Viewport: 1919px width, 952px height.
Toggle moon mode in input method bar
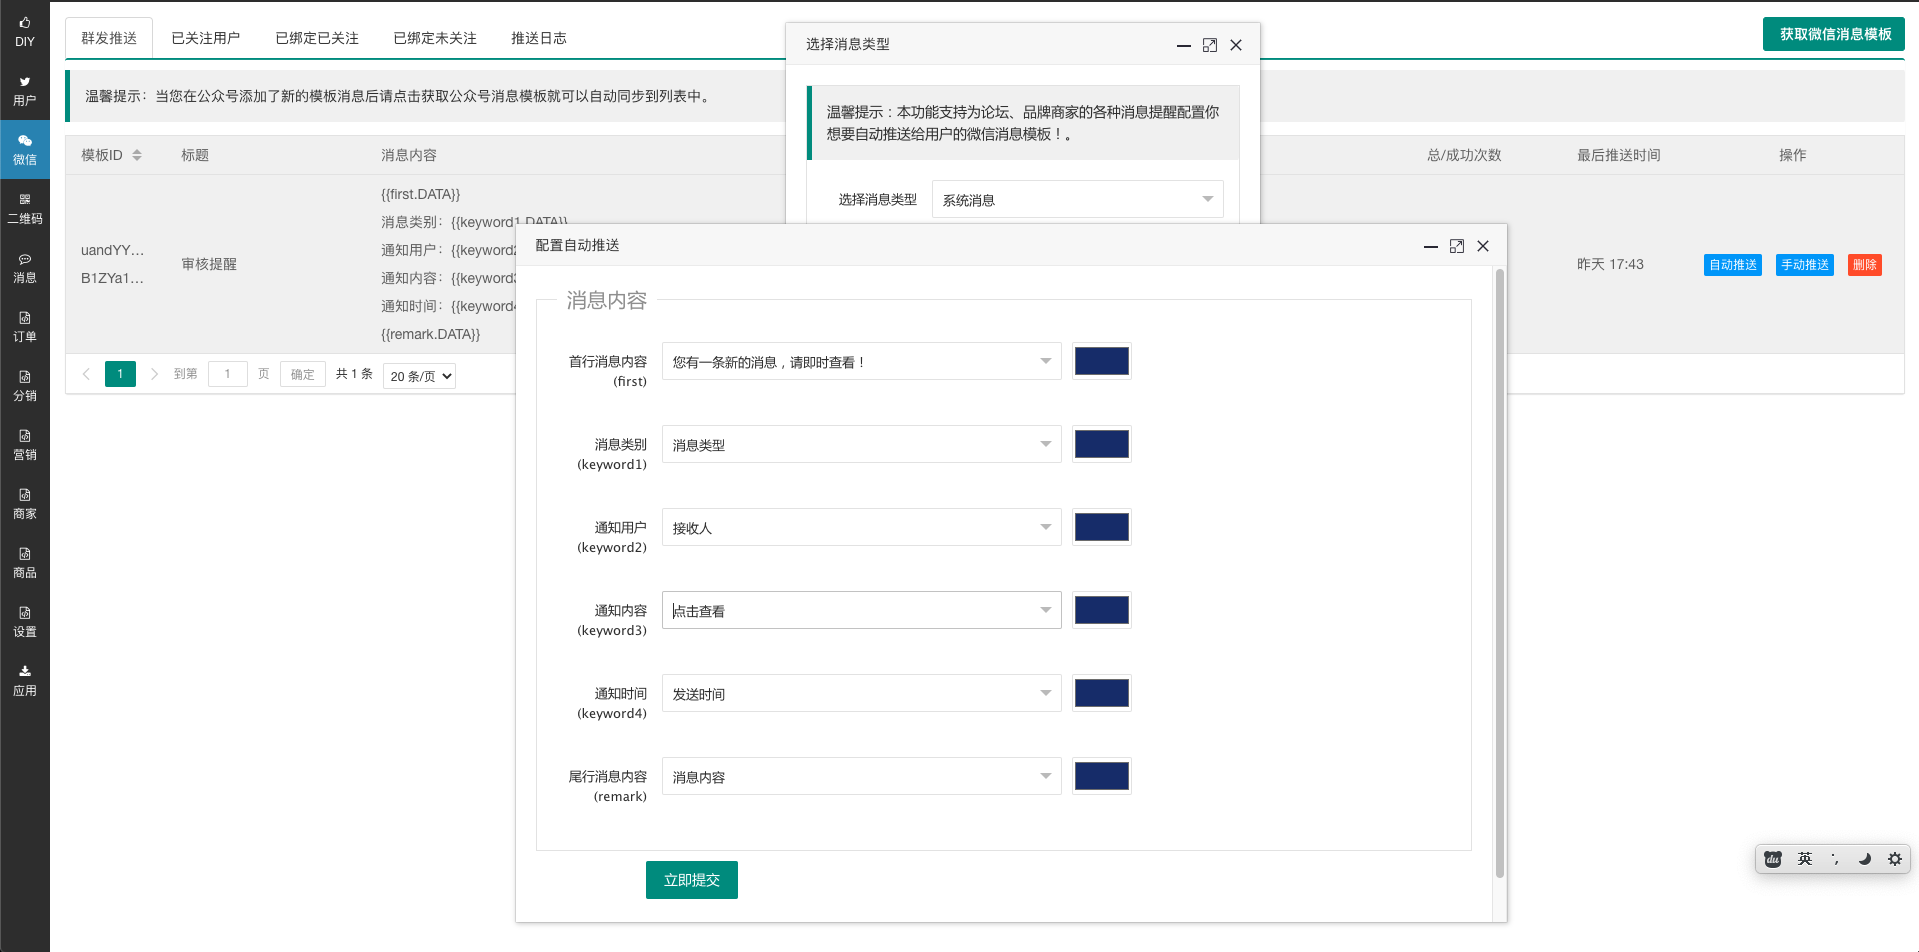pos(1865,859)
